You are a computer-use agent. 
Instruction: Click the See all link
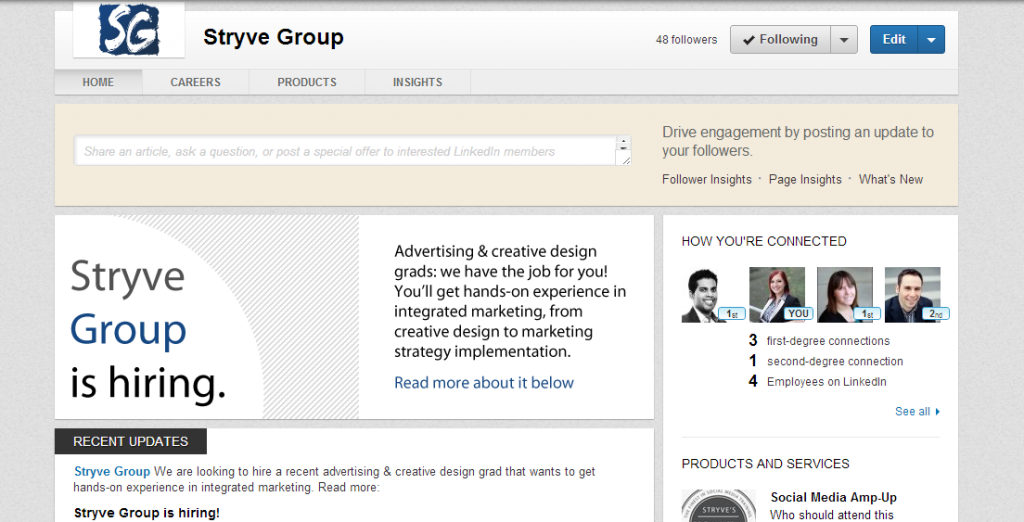click(x=912, y=412)
